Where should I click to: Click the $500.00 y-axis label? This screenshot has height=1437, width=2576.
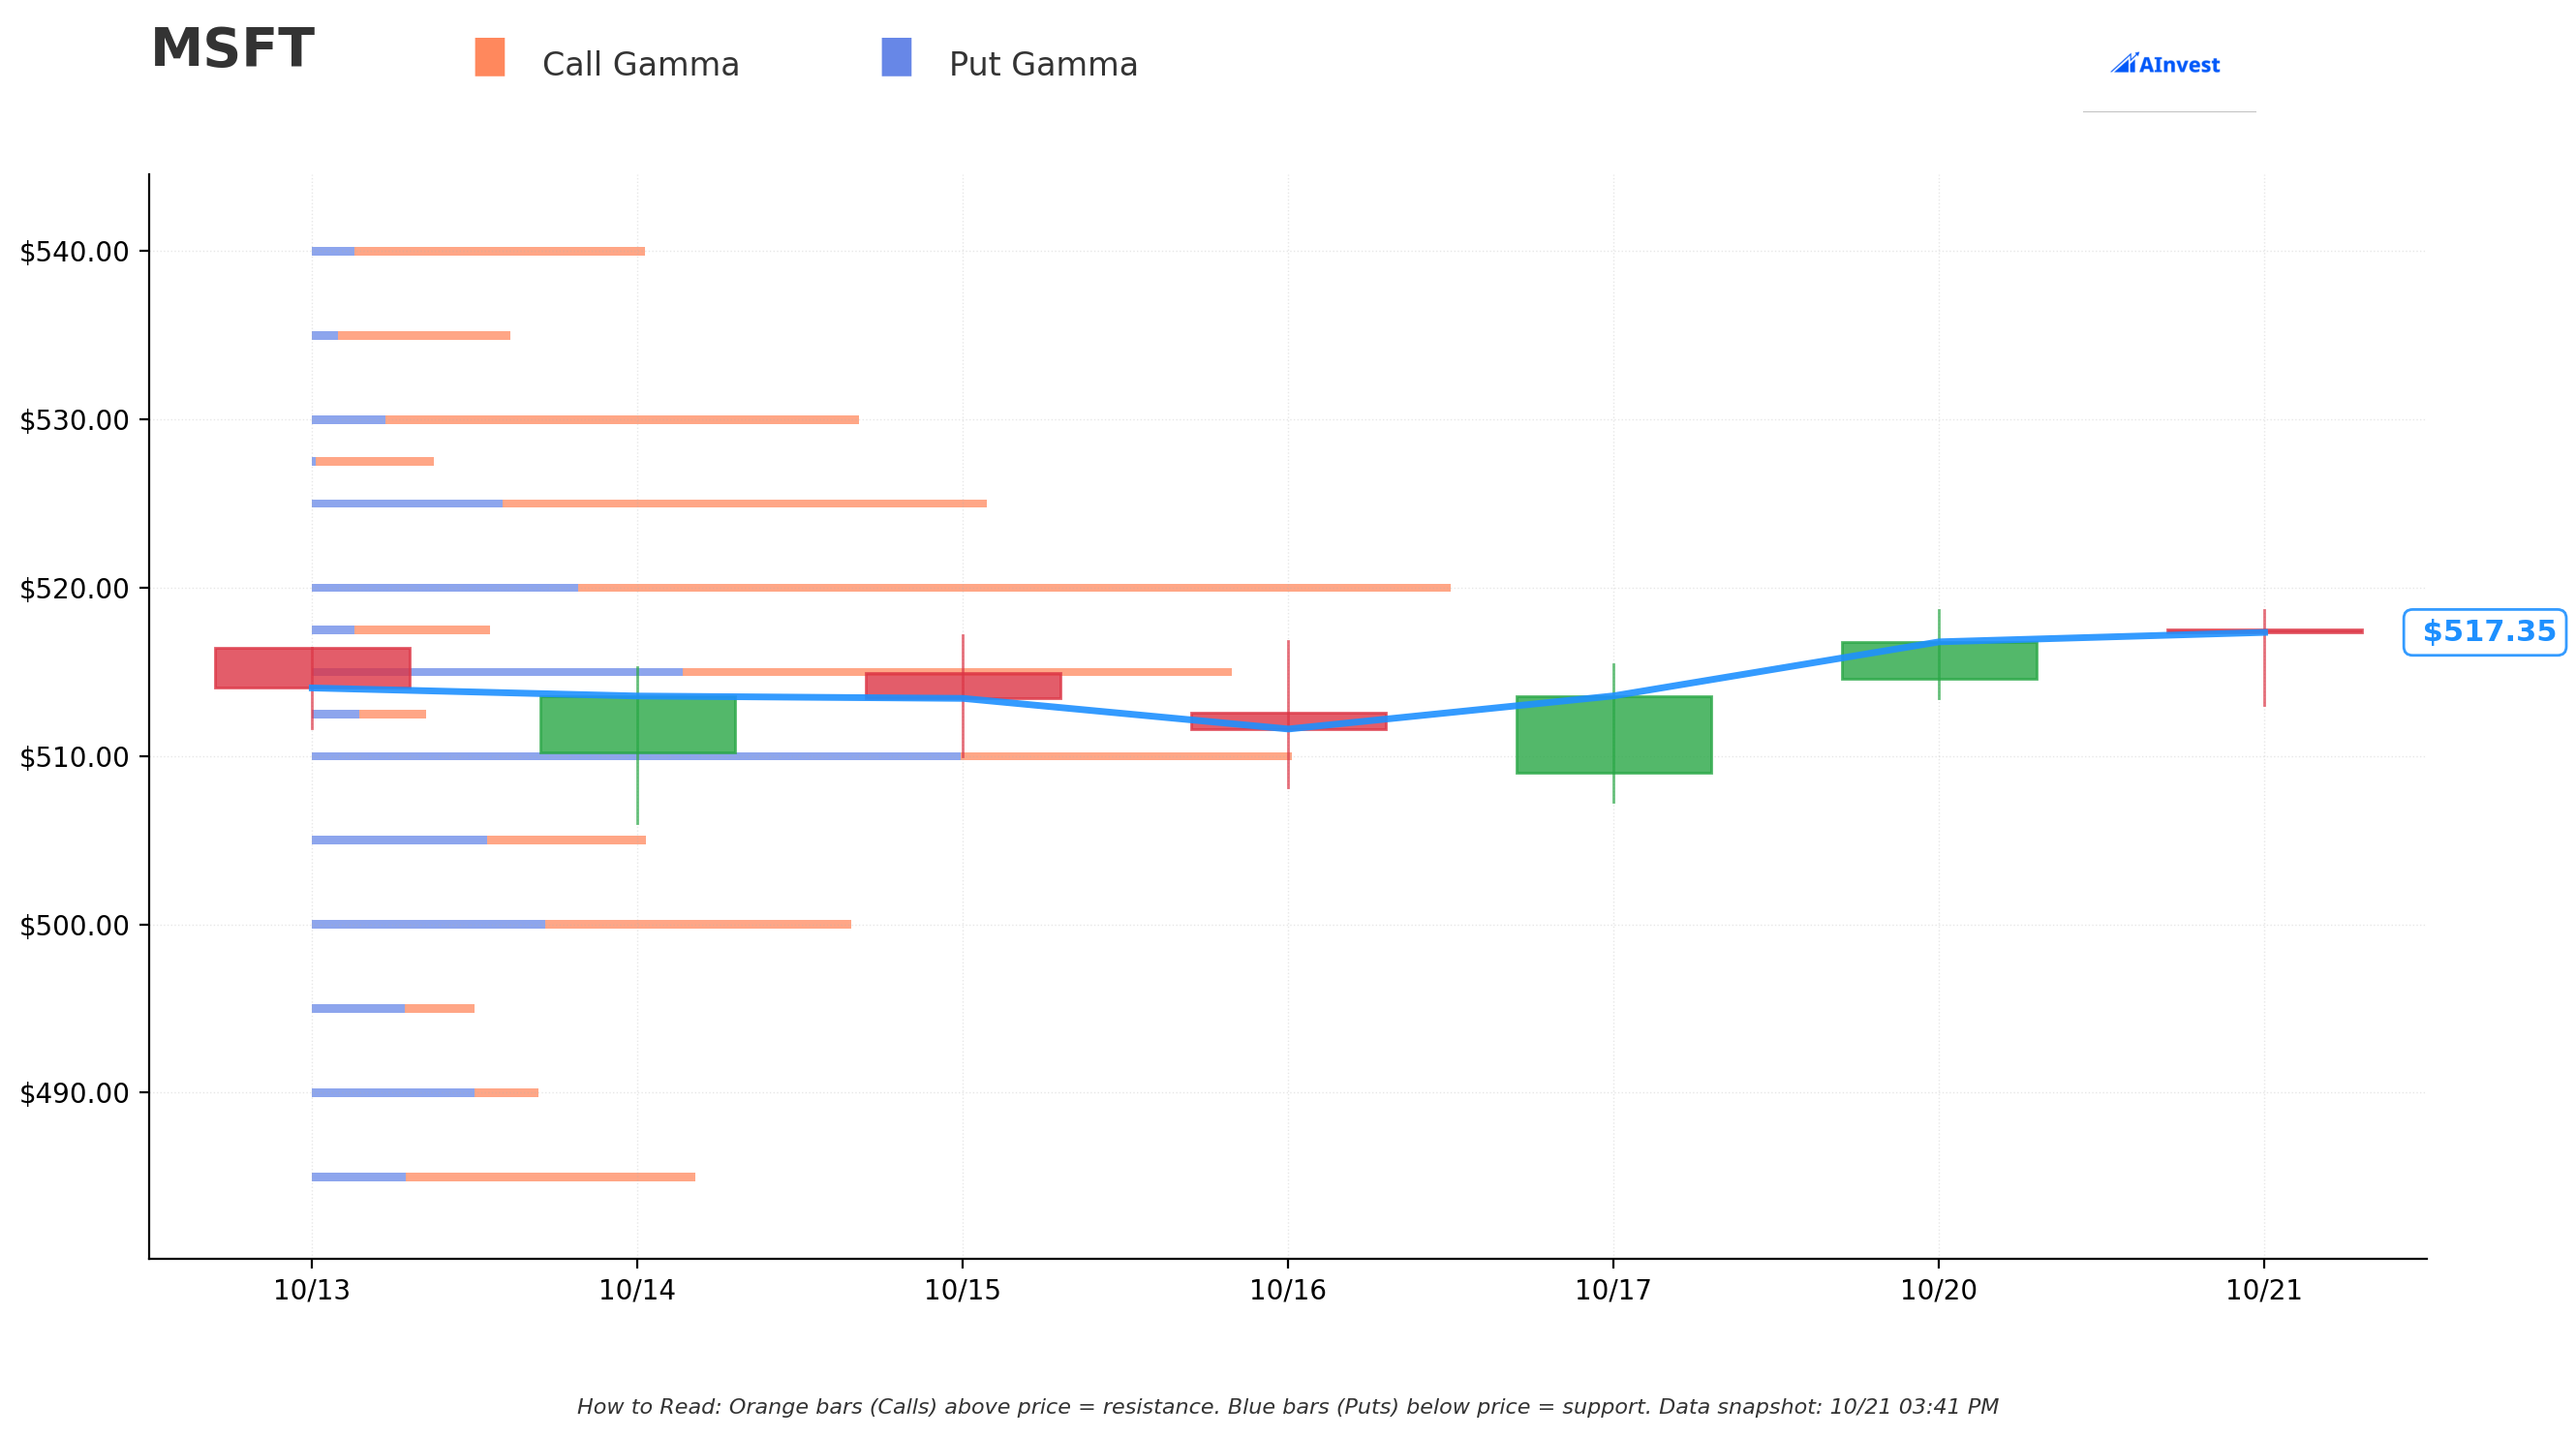[74, 925]
